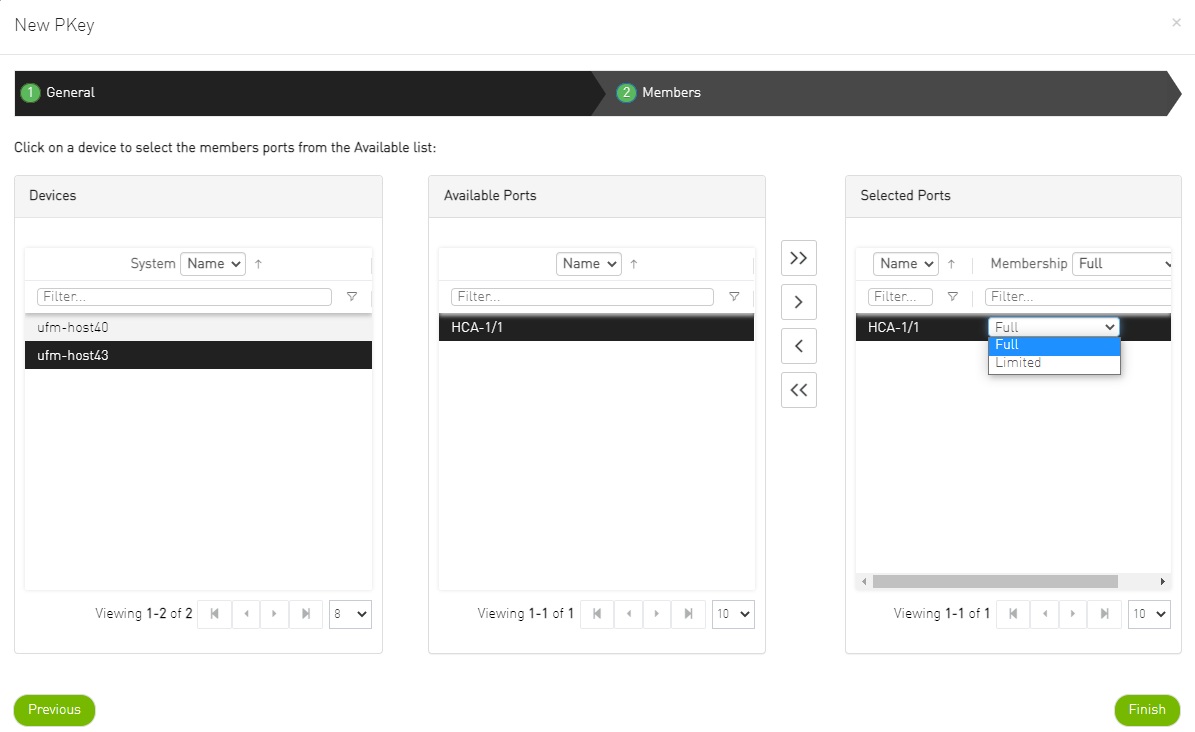Close the New PKey dialog

point(1176,22)
